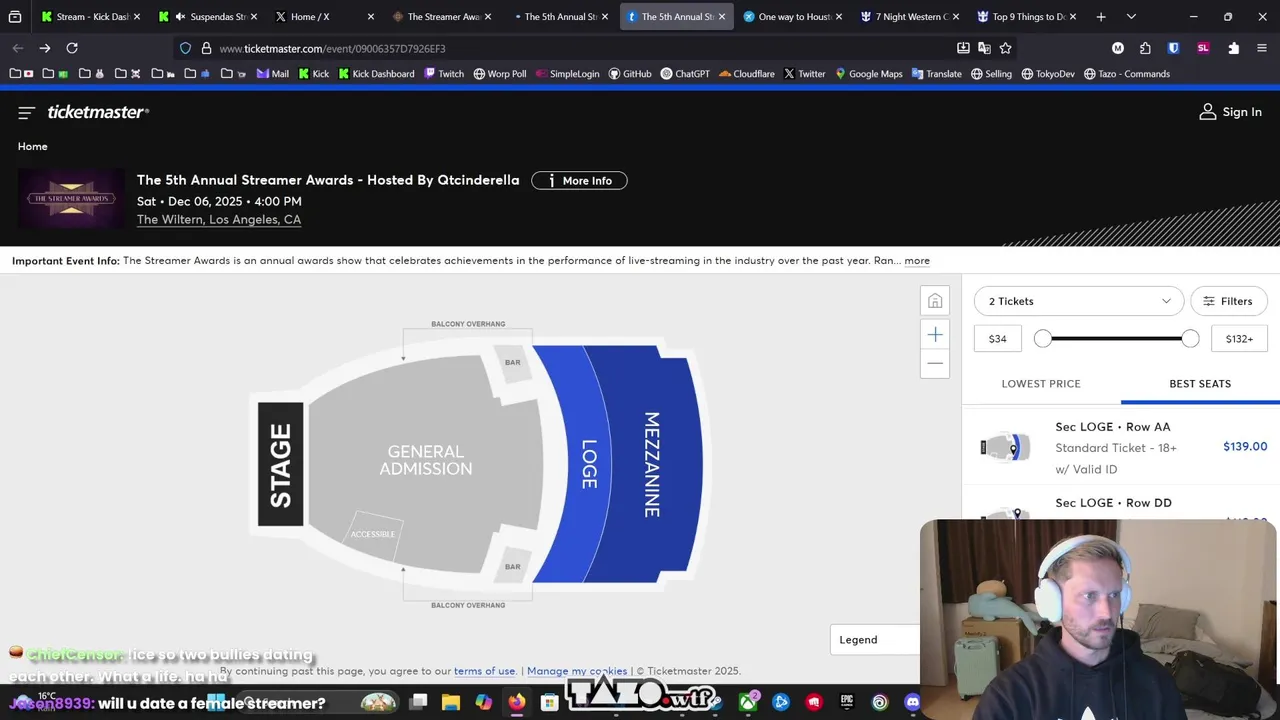Click the More Info button
The height and width of the screenshot is (720, 1280).
579,181
